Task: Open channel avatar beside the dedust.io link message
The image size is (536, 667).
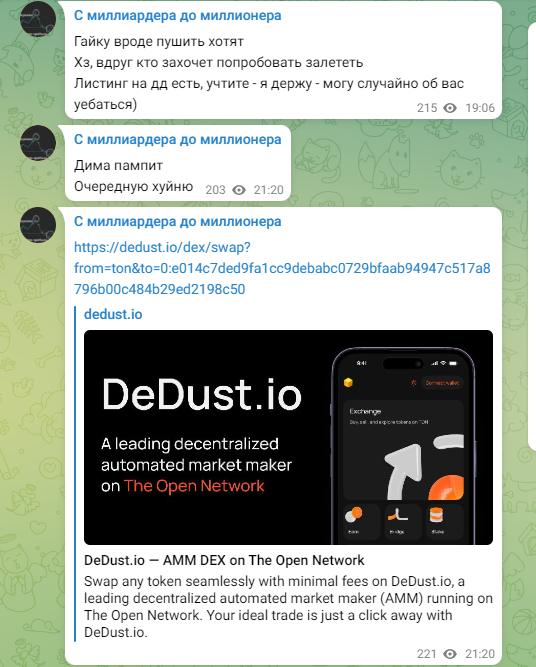Action: click(38, 225)
